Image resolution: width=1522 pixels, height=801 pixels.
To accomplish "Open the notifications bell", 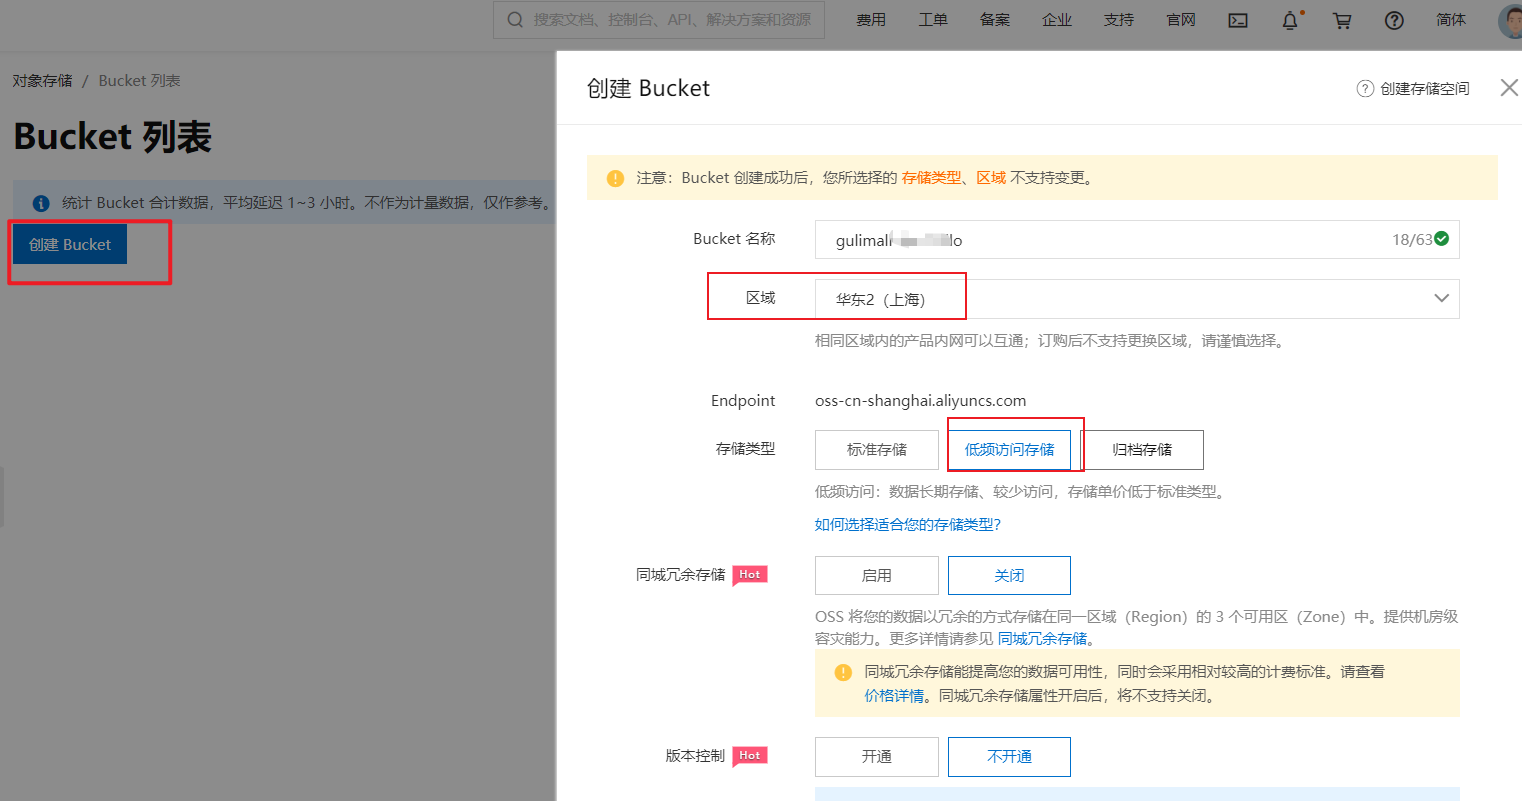I will point(1291,20).
